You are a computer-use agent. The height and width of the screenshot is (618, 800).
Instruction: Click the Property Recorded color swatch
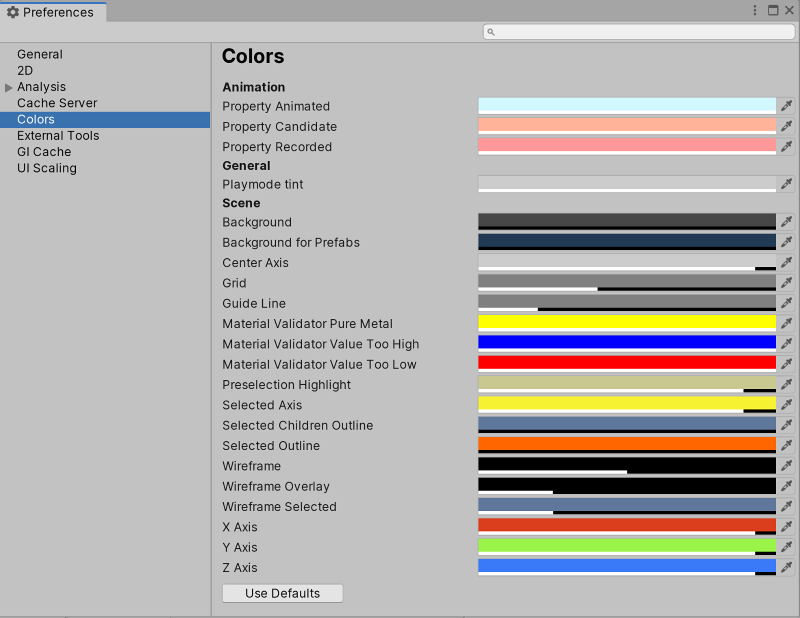627,146
